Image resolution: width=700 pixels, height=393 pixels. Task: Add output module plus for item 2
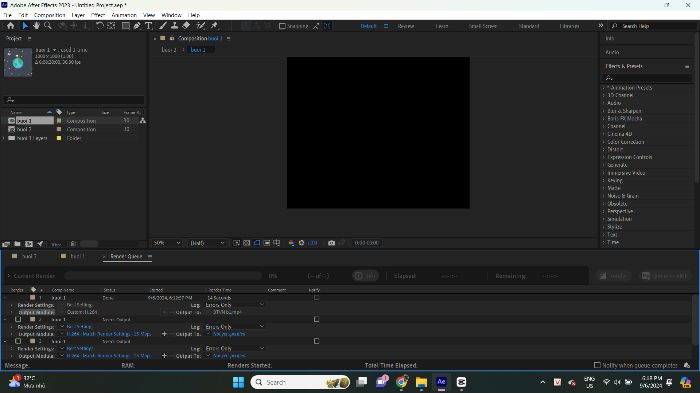[x=164, y=334]
